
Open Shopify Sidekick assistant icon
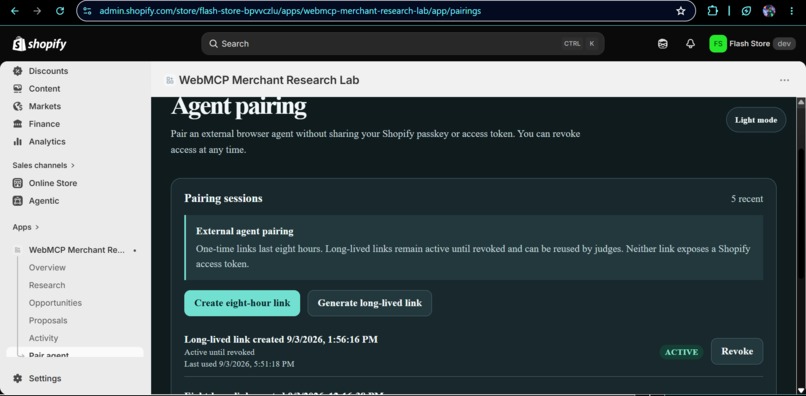pyautogui.click(x=663, y=44)
